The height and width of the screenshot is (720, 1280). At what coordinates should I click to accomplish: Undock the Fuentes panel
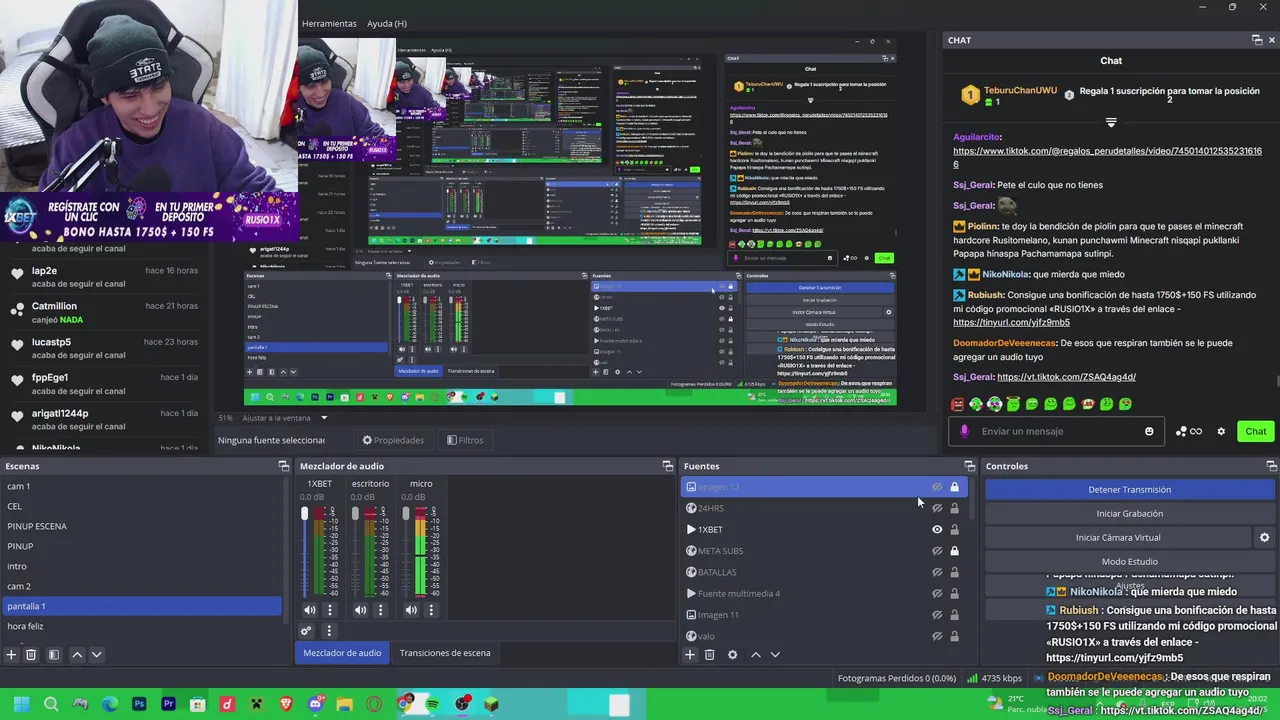tap(969, 466)
